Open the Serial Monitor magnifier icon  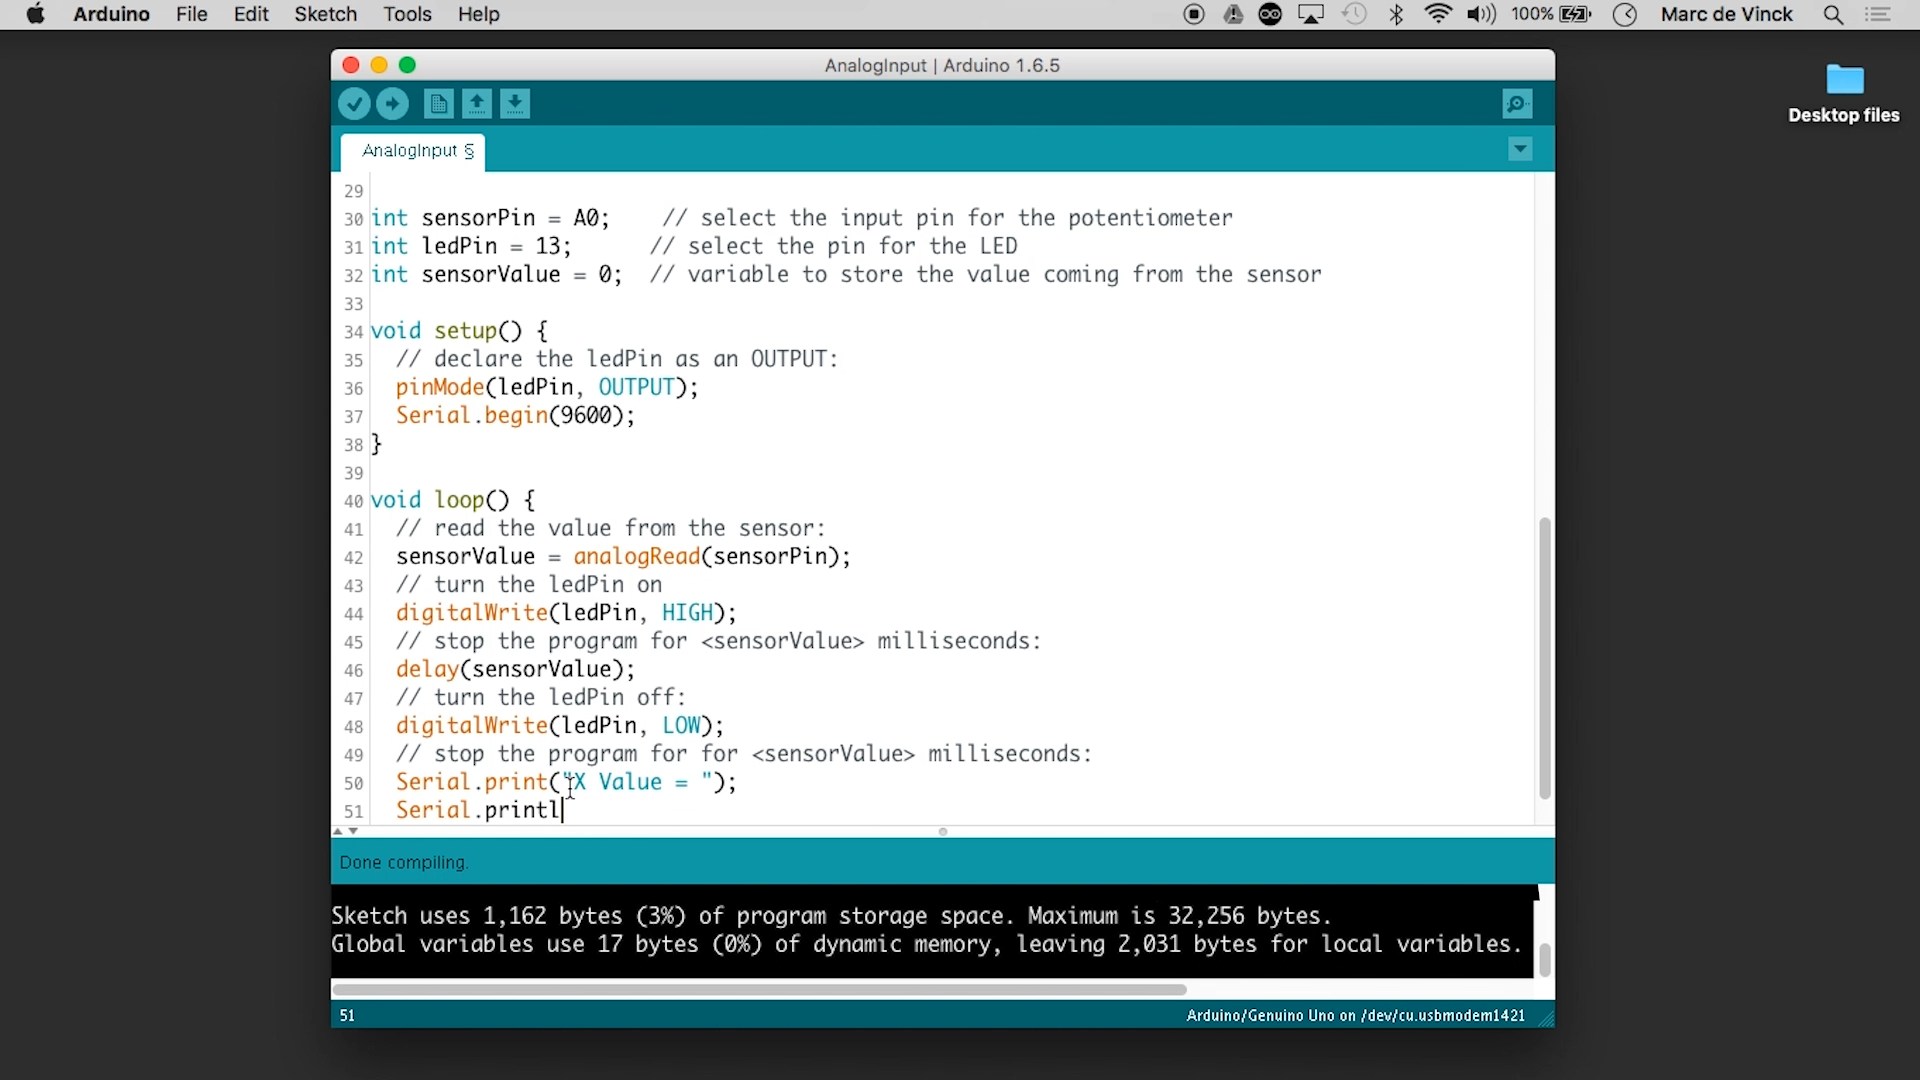[x=1517, y=104]
